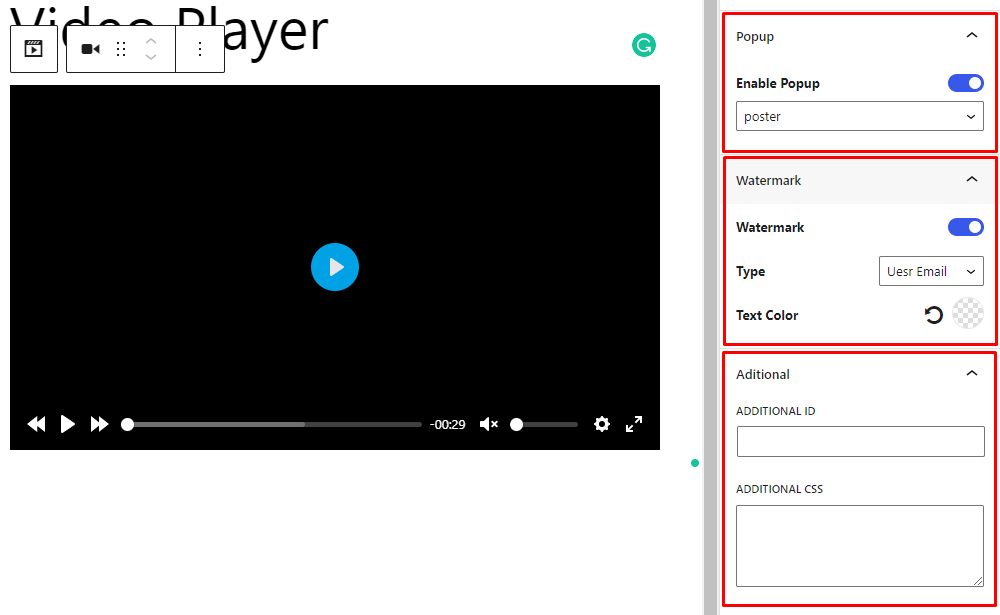The image size is (1000, 615).
Task: Click the Grammarly icon
Action: click(x=644, y=45)
